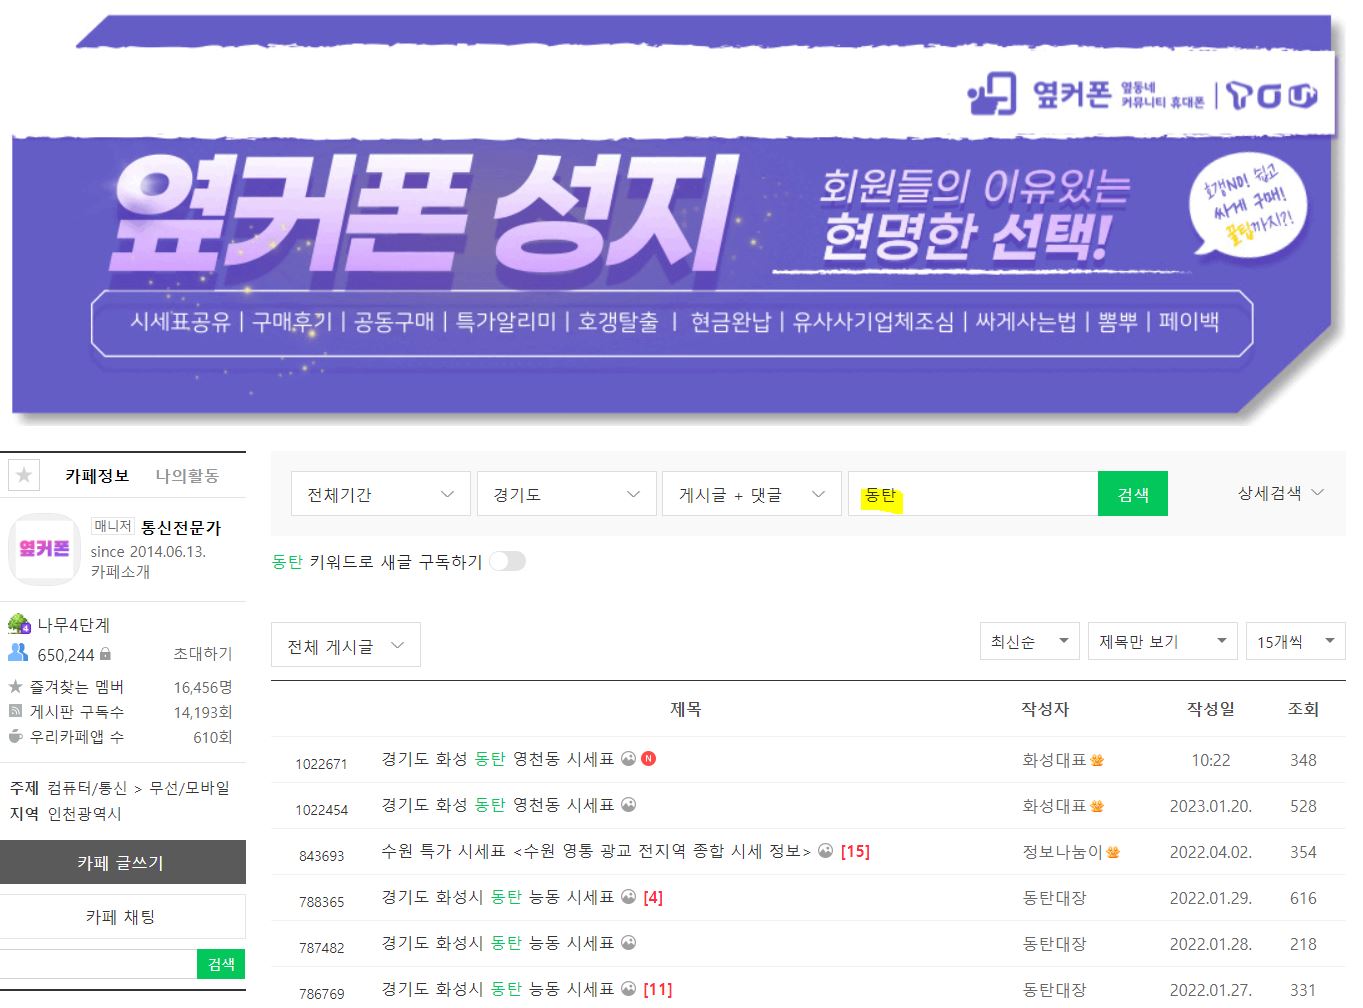This screenshot has width=1363, height=1008.
Task: Click the 조회 column header
Action: pos(1303,708)
